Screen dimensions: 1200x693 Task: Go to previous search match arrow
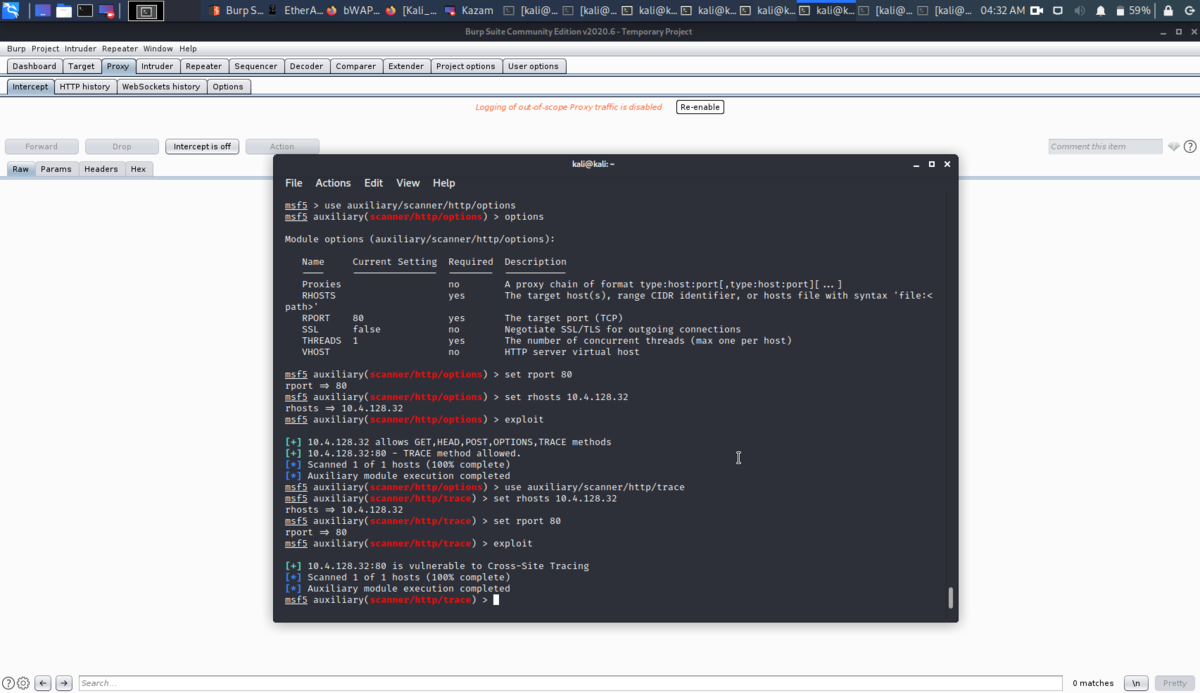[x=43, y=683]
